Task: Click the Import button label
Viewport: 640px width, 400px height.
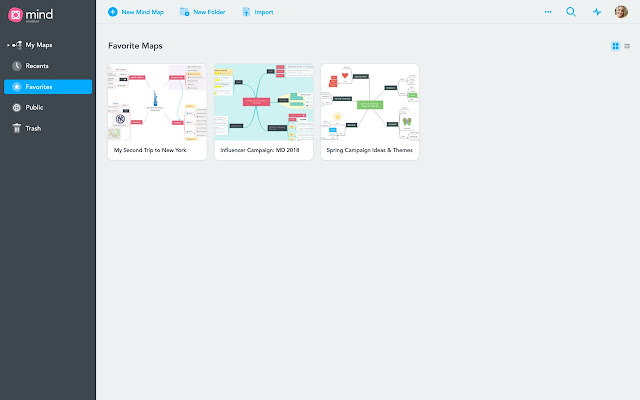Action: pos(264,12)
